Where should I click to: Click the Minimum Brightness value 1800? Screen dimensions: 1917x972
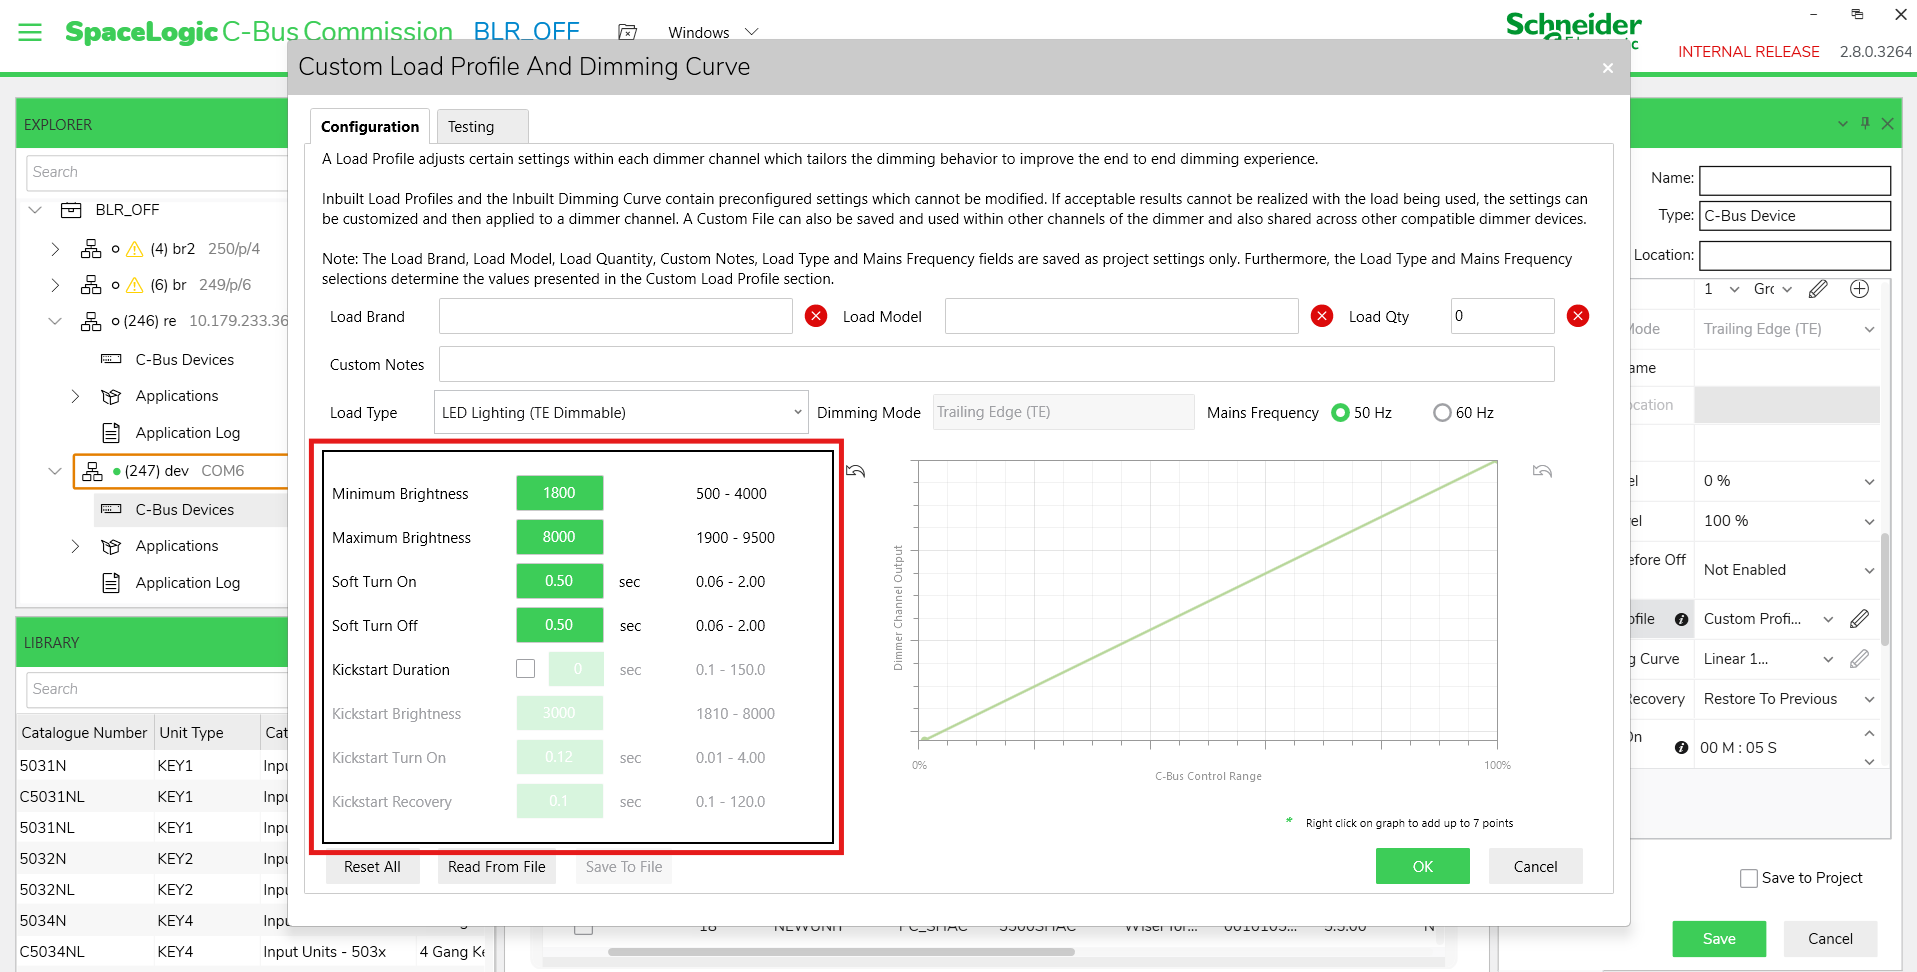coord(560,493)
